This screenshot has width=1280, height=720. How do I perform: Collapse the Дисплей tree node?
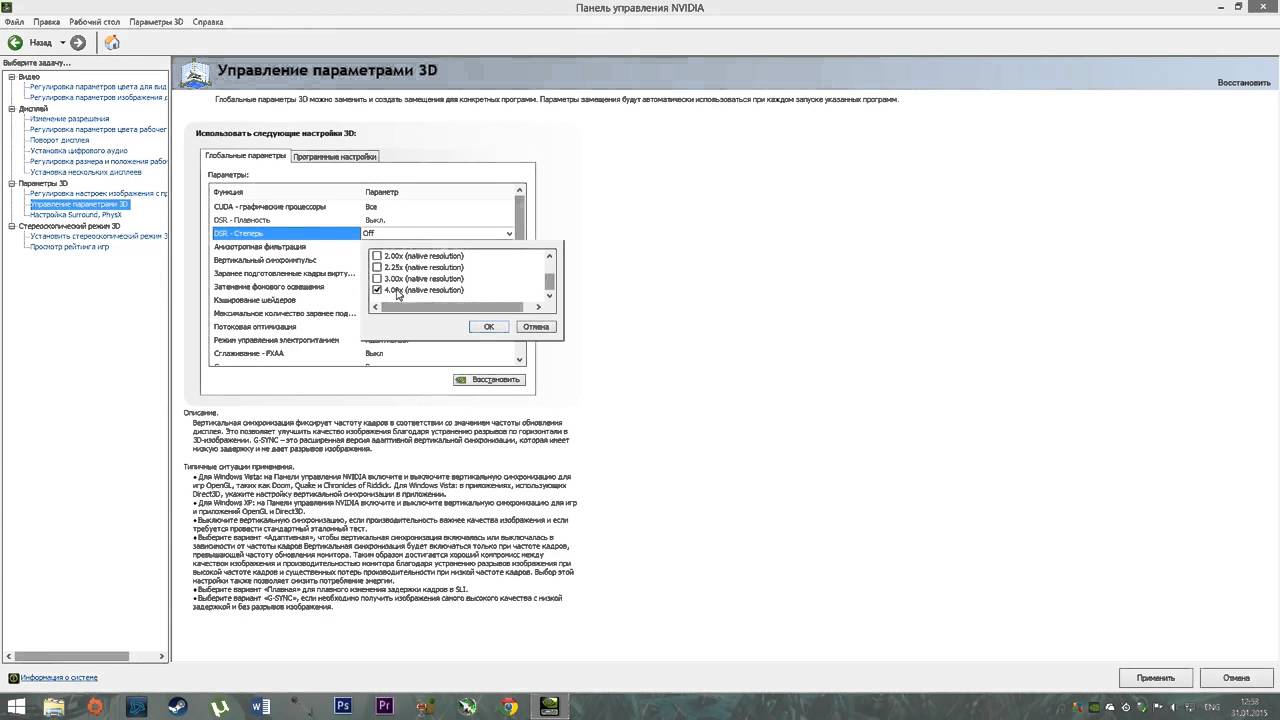(x=12, y=109)
